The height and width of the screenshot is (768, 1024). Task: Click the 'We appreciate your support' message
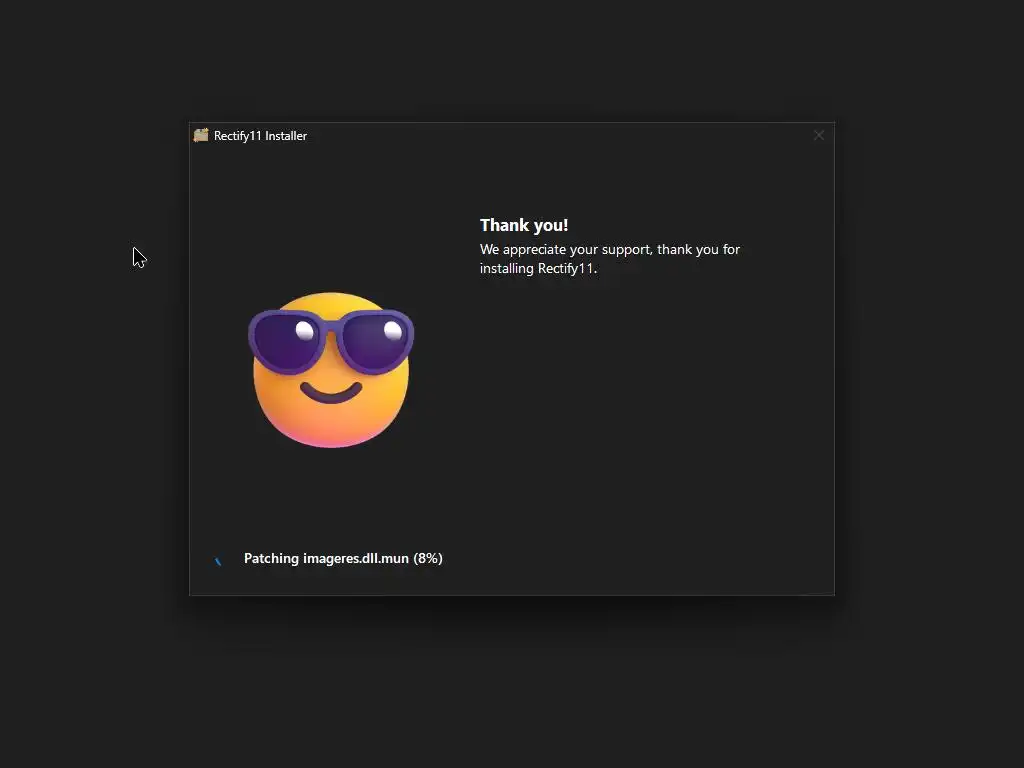click(x=609, y=259)
